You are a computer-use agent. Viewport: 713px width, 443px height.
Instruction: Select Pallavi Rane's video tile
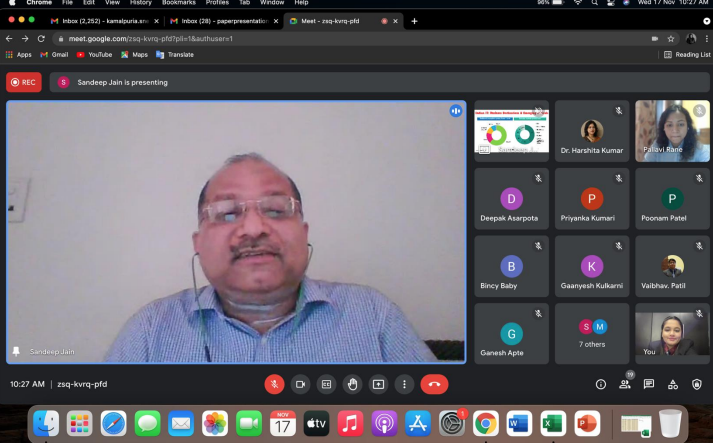click(x=673, y=131)
